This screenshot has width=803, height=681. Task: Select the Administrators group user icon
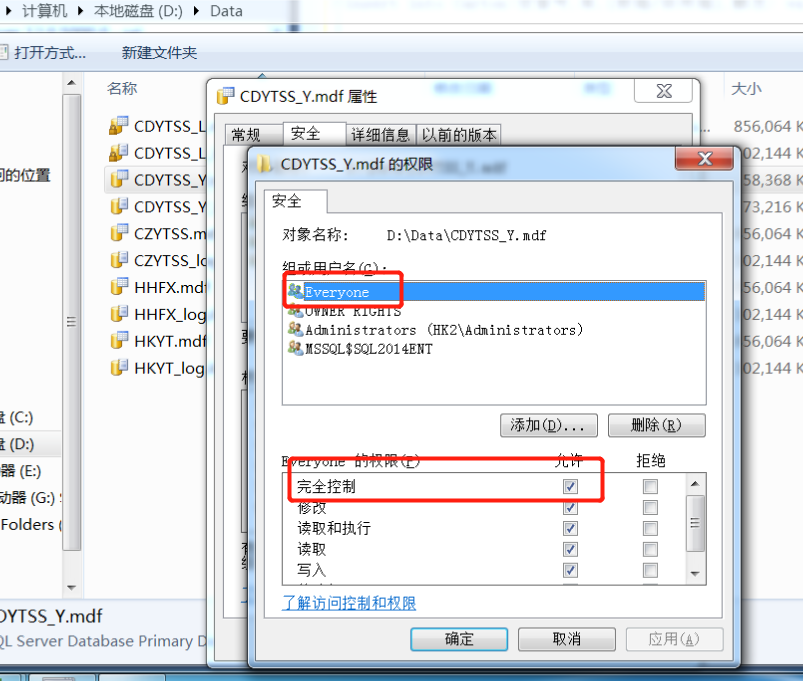coord(295,329)
